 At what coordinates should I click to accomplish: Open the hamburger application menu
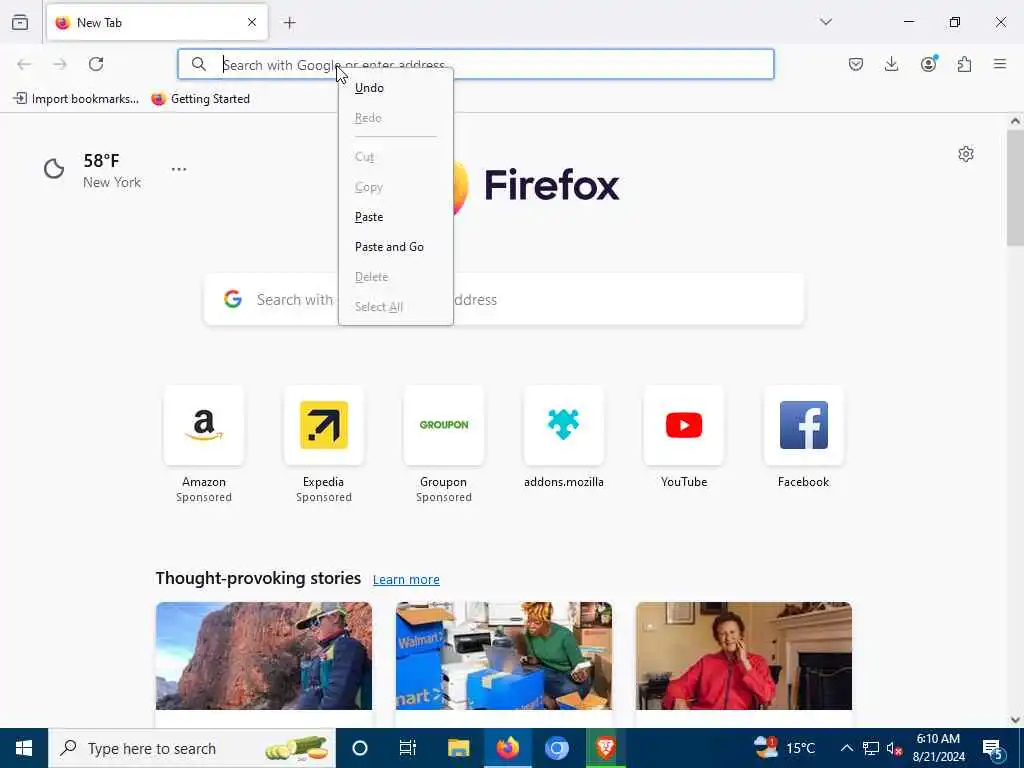pyautogui.click(x=1000, y=64)
